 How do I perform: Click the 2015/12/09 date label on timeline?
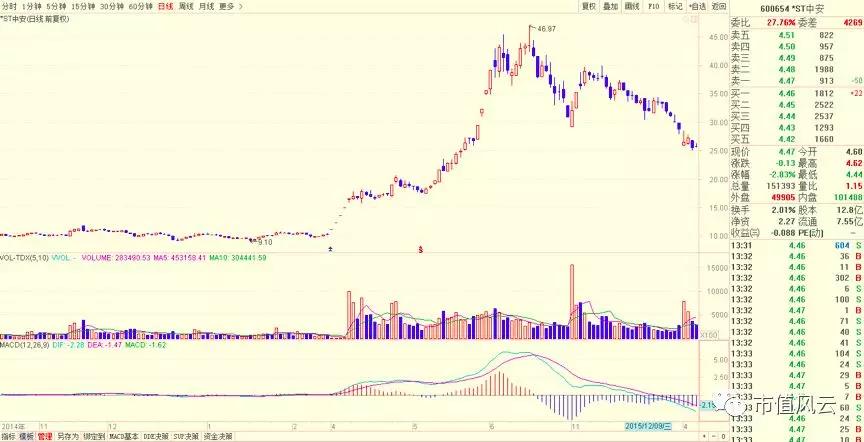(x=649, y=426)
